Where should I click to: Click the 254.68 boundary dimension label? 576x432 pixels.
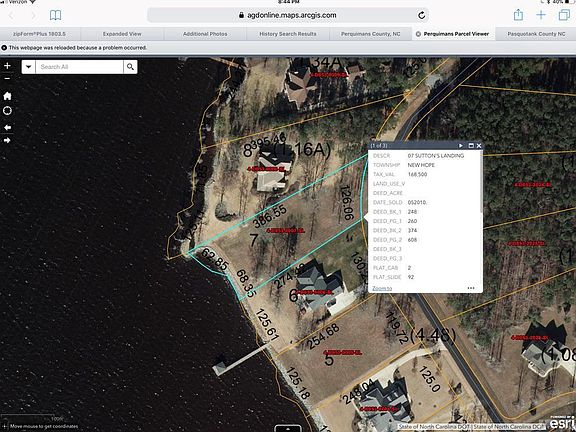[x=323, y=337]
